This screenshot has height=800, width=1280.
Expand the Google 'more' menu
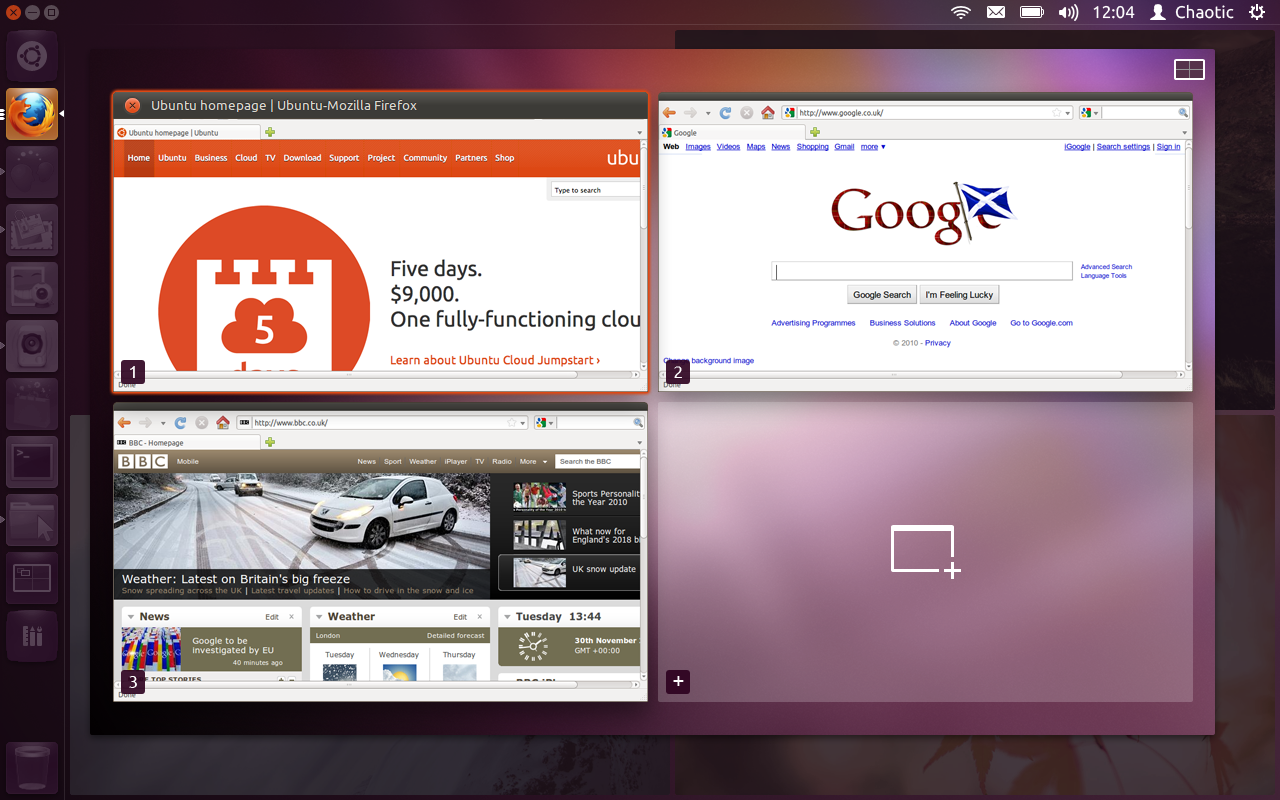[x=873, y=147]
